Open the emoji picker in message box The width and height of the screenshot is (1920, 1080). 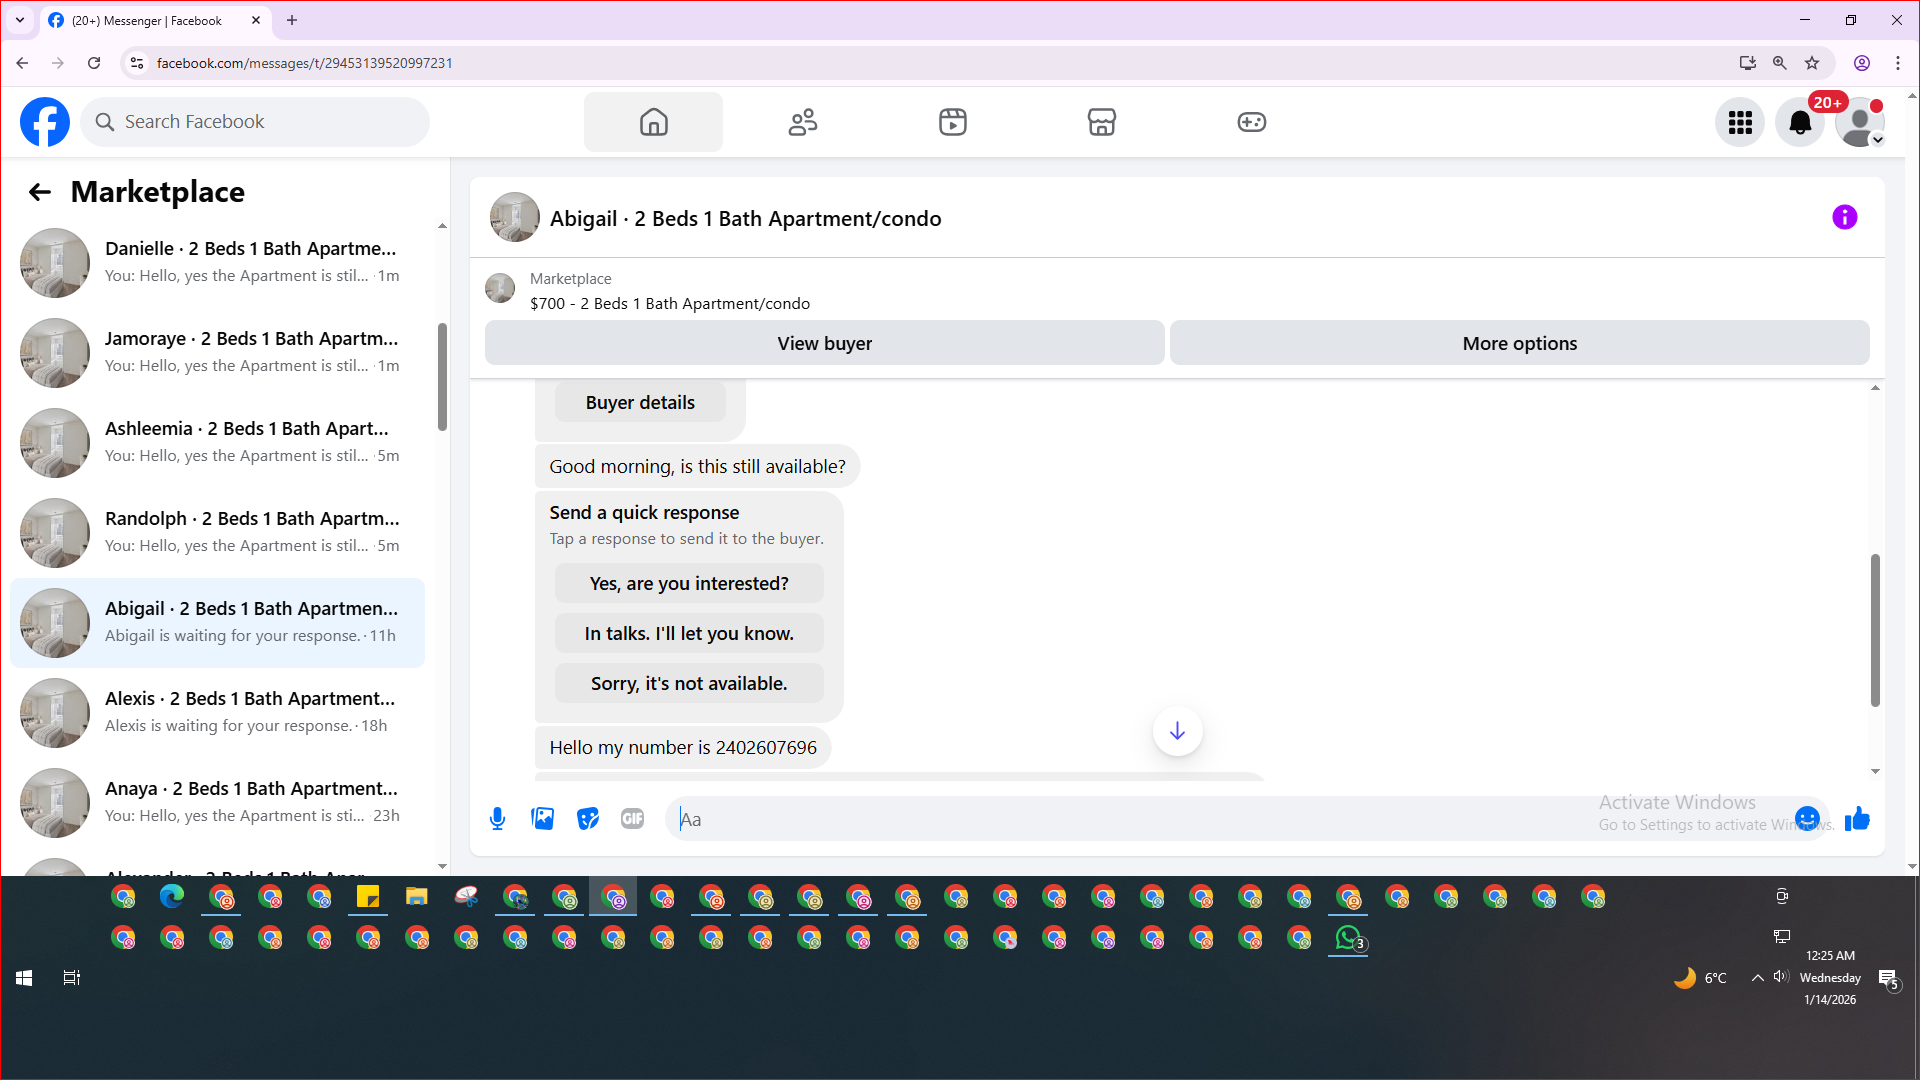click(x=1806, y=819)
